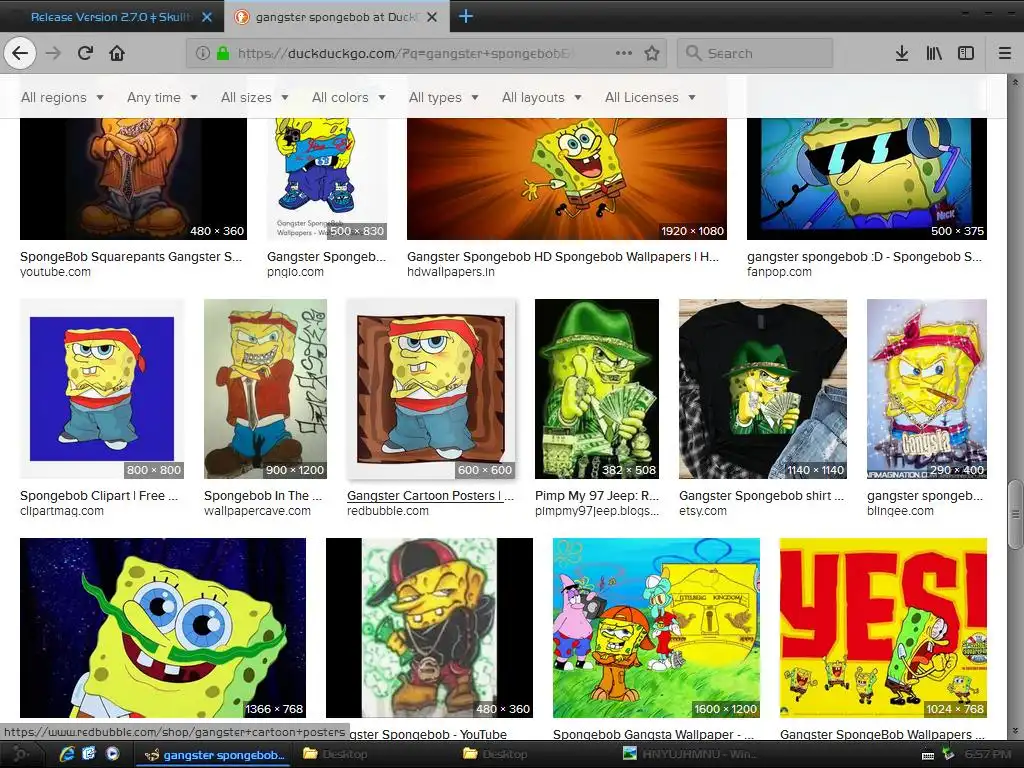The width and height of the screenshot is (1024, 768).
Task: Expand the All sizes filter
Action: (x=255, y=97)
